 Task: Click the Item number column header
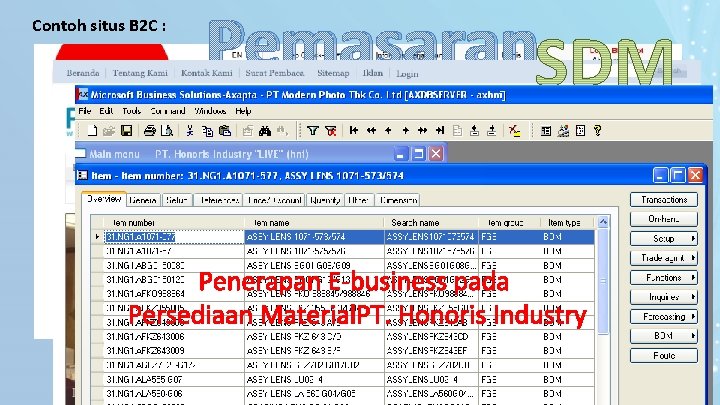tap(174, 223)
